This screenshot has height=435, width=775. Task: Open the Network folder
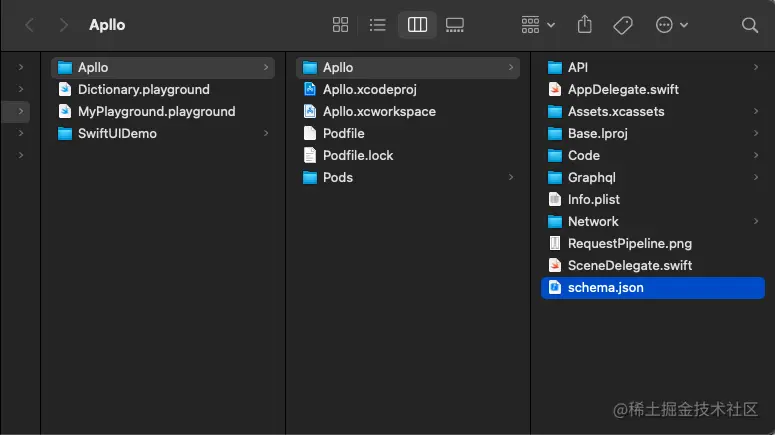point(593,221)
